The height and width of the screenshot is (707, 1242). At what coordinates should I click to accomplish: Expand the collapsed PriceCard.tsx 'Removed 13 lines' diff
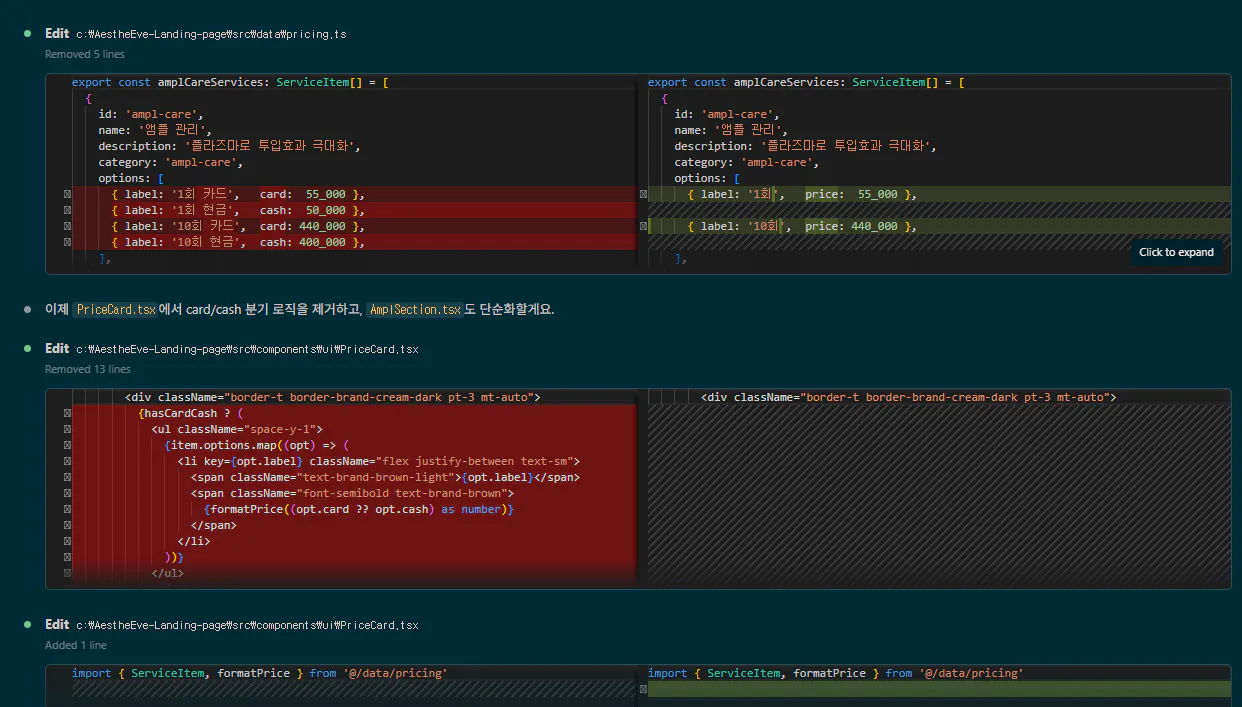point(638,488)
